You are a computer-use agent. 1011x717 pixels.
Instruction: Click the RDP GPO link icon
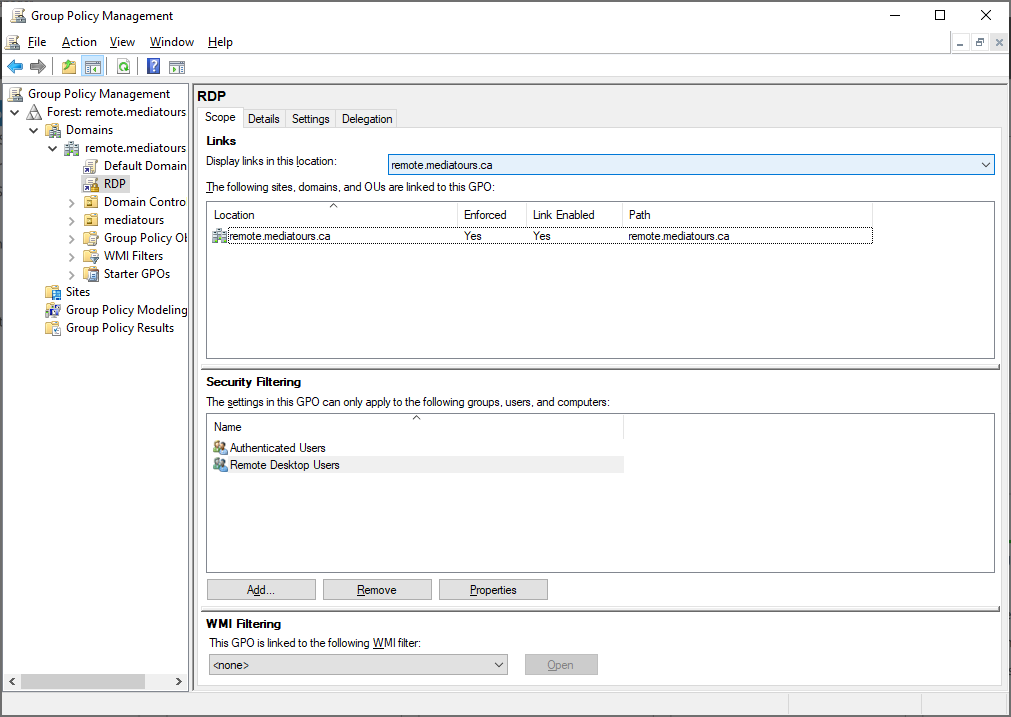click(x=91, y=184)
